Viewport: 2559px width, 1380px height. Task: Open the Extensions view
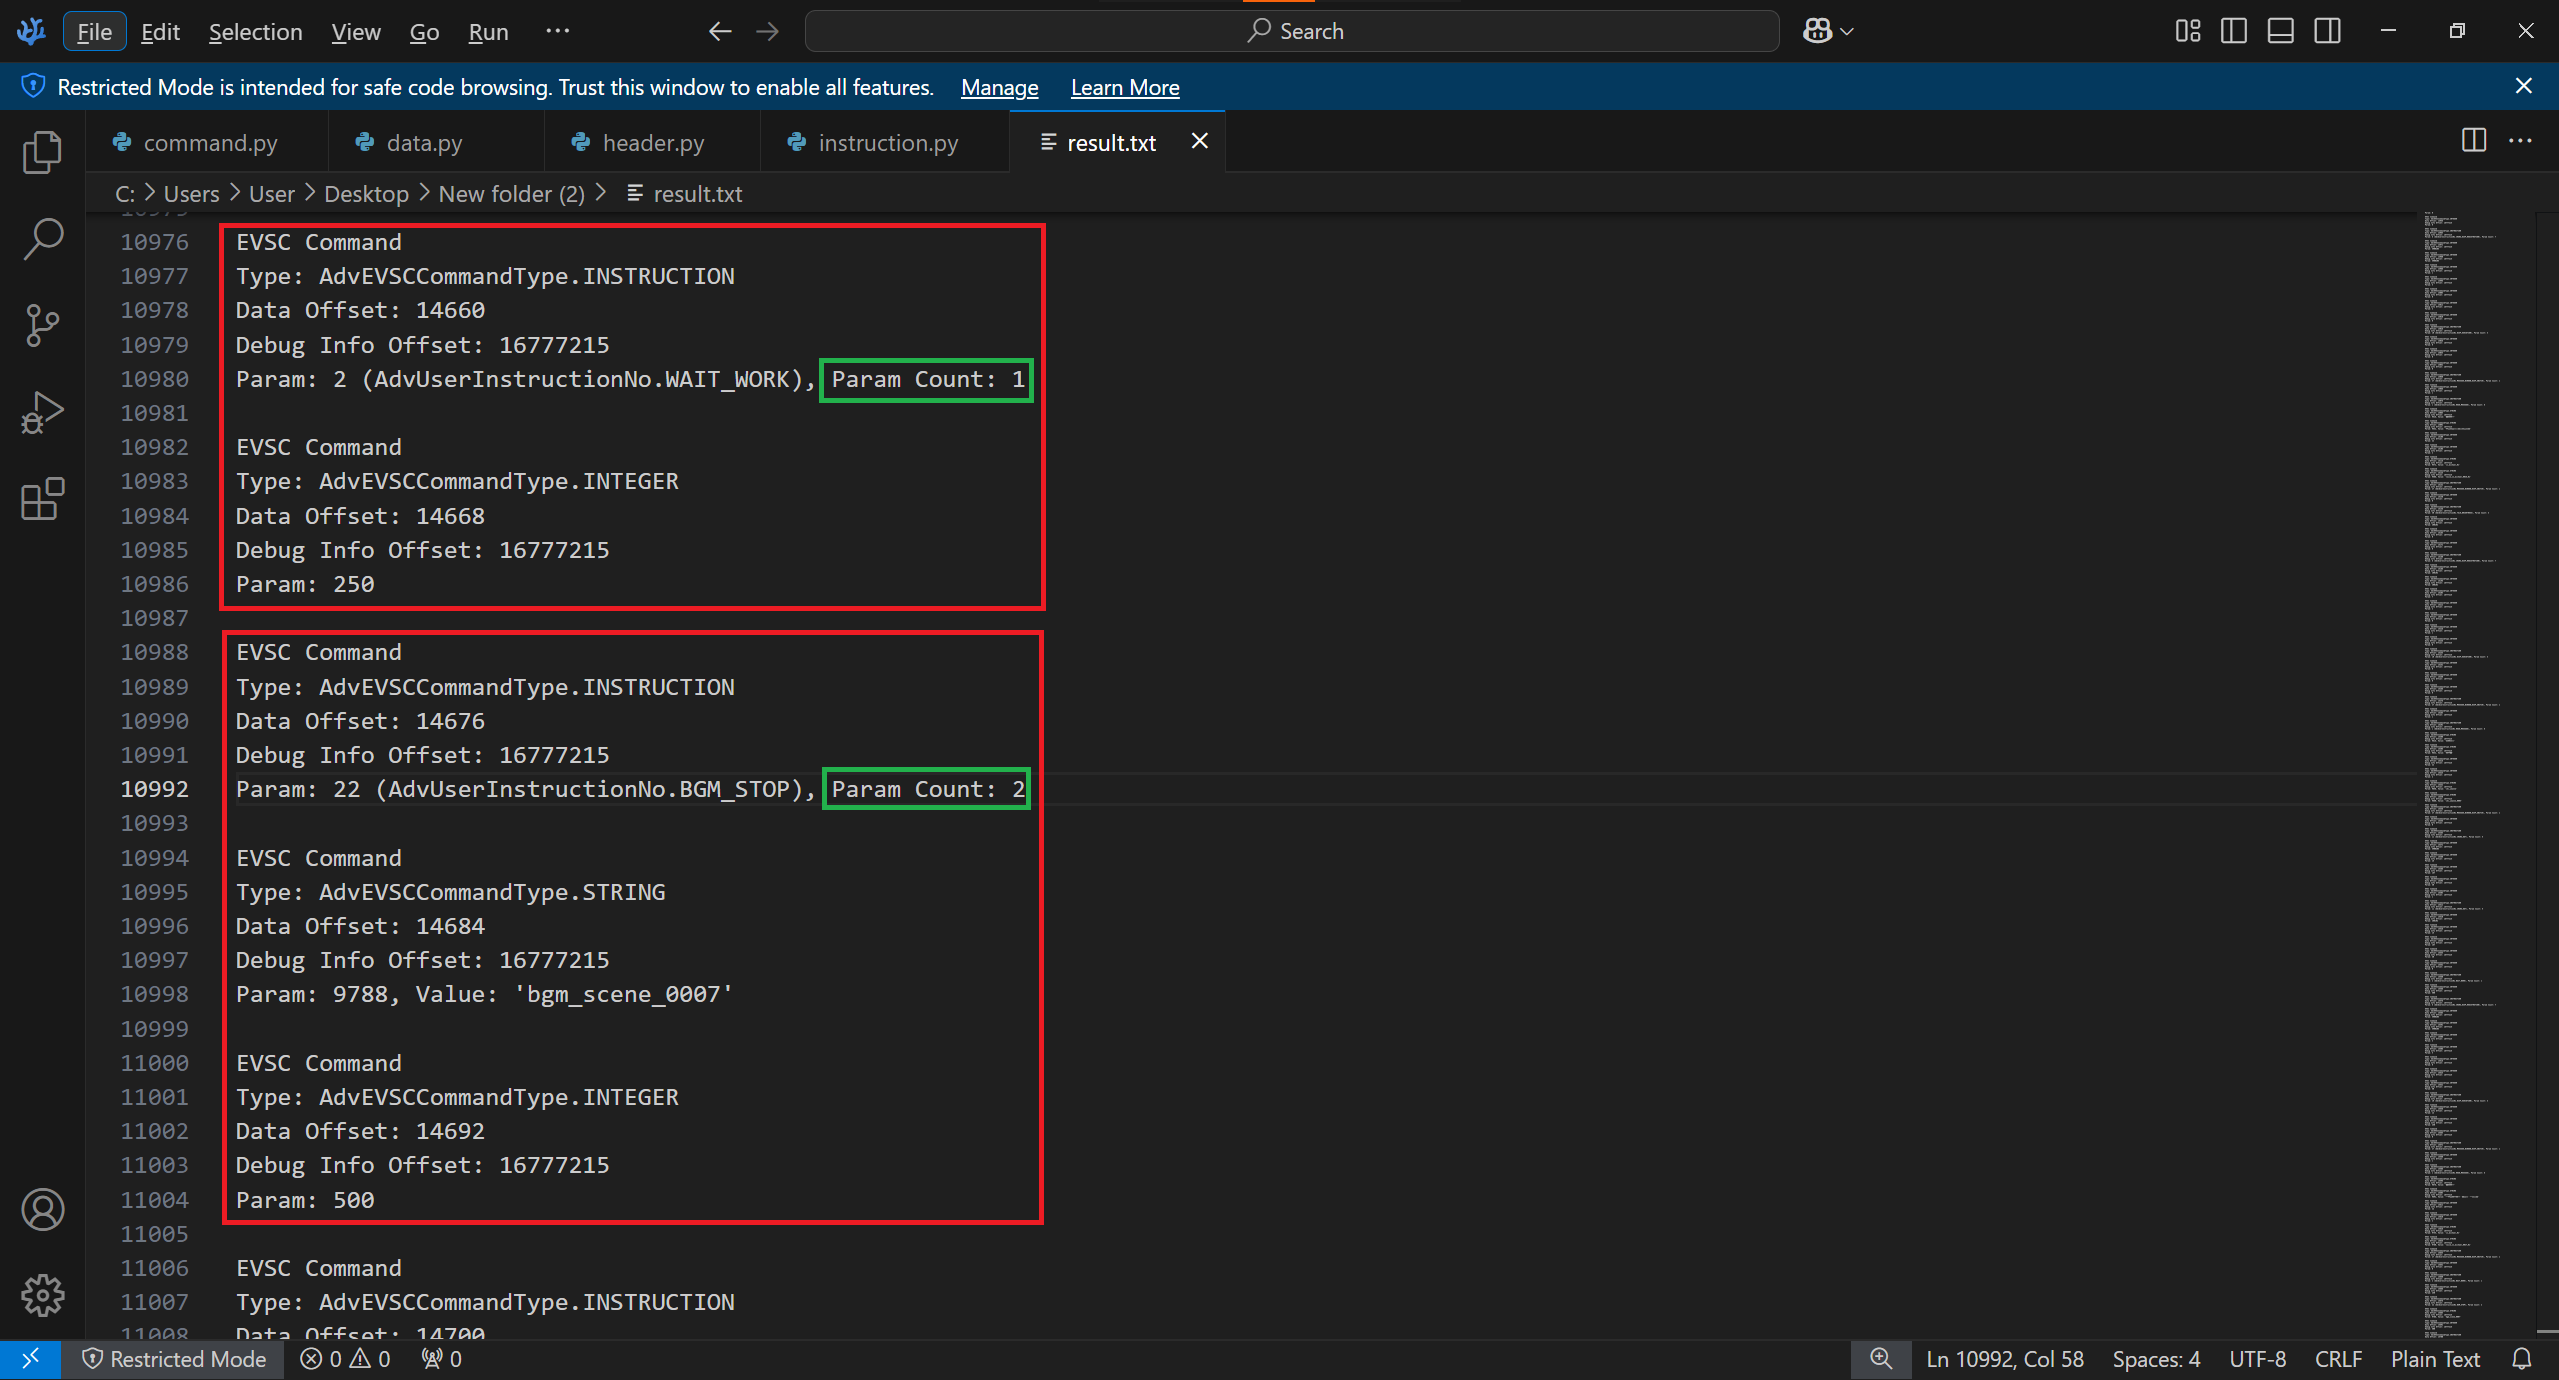click(42, 498)
